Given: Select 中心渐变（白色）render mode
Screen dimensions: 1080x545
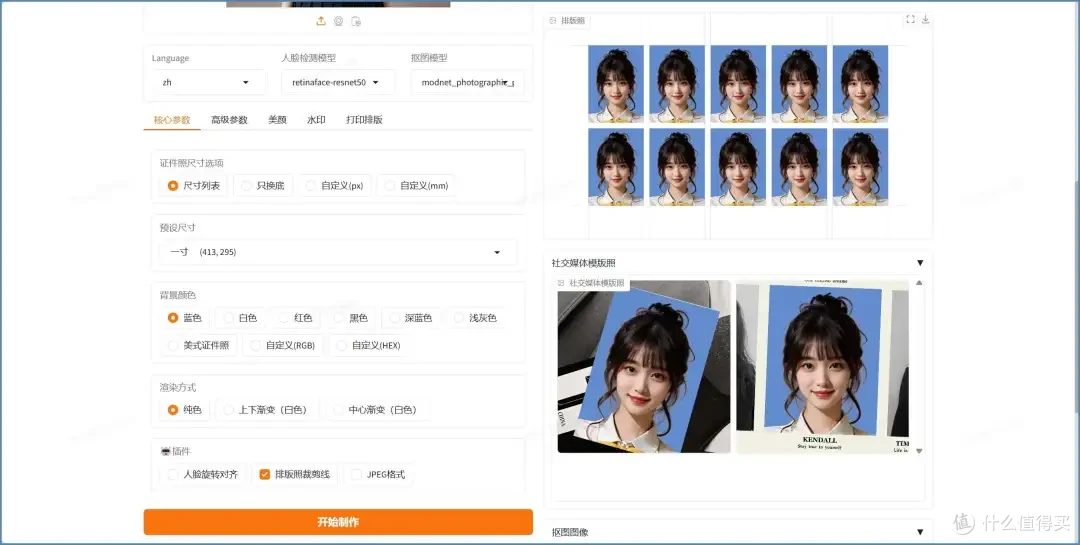Looking at the screenshot, I should pos(377,410).
